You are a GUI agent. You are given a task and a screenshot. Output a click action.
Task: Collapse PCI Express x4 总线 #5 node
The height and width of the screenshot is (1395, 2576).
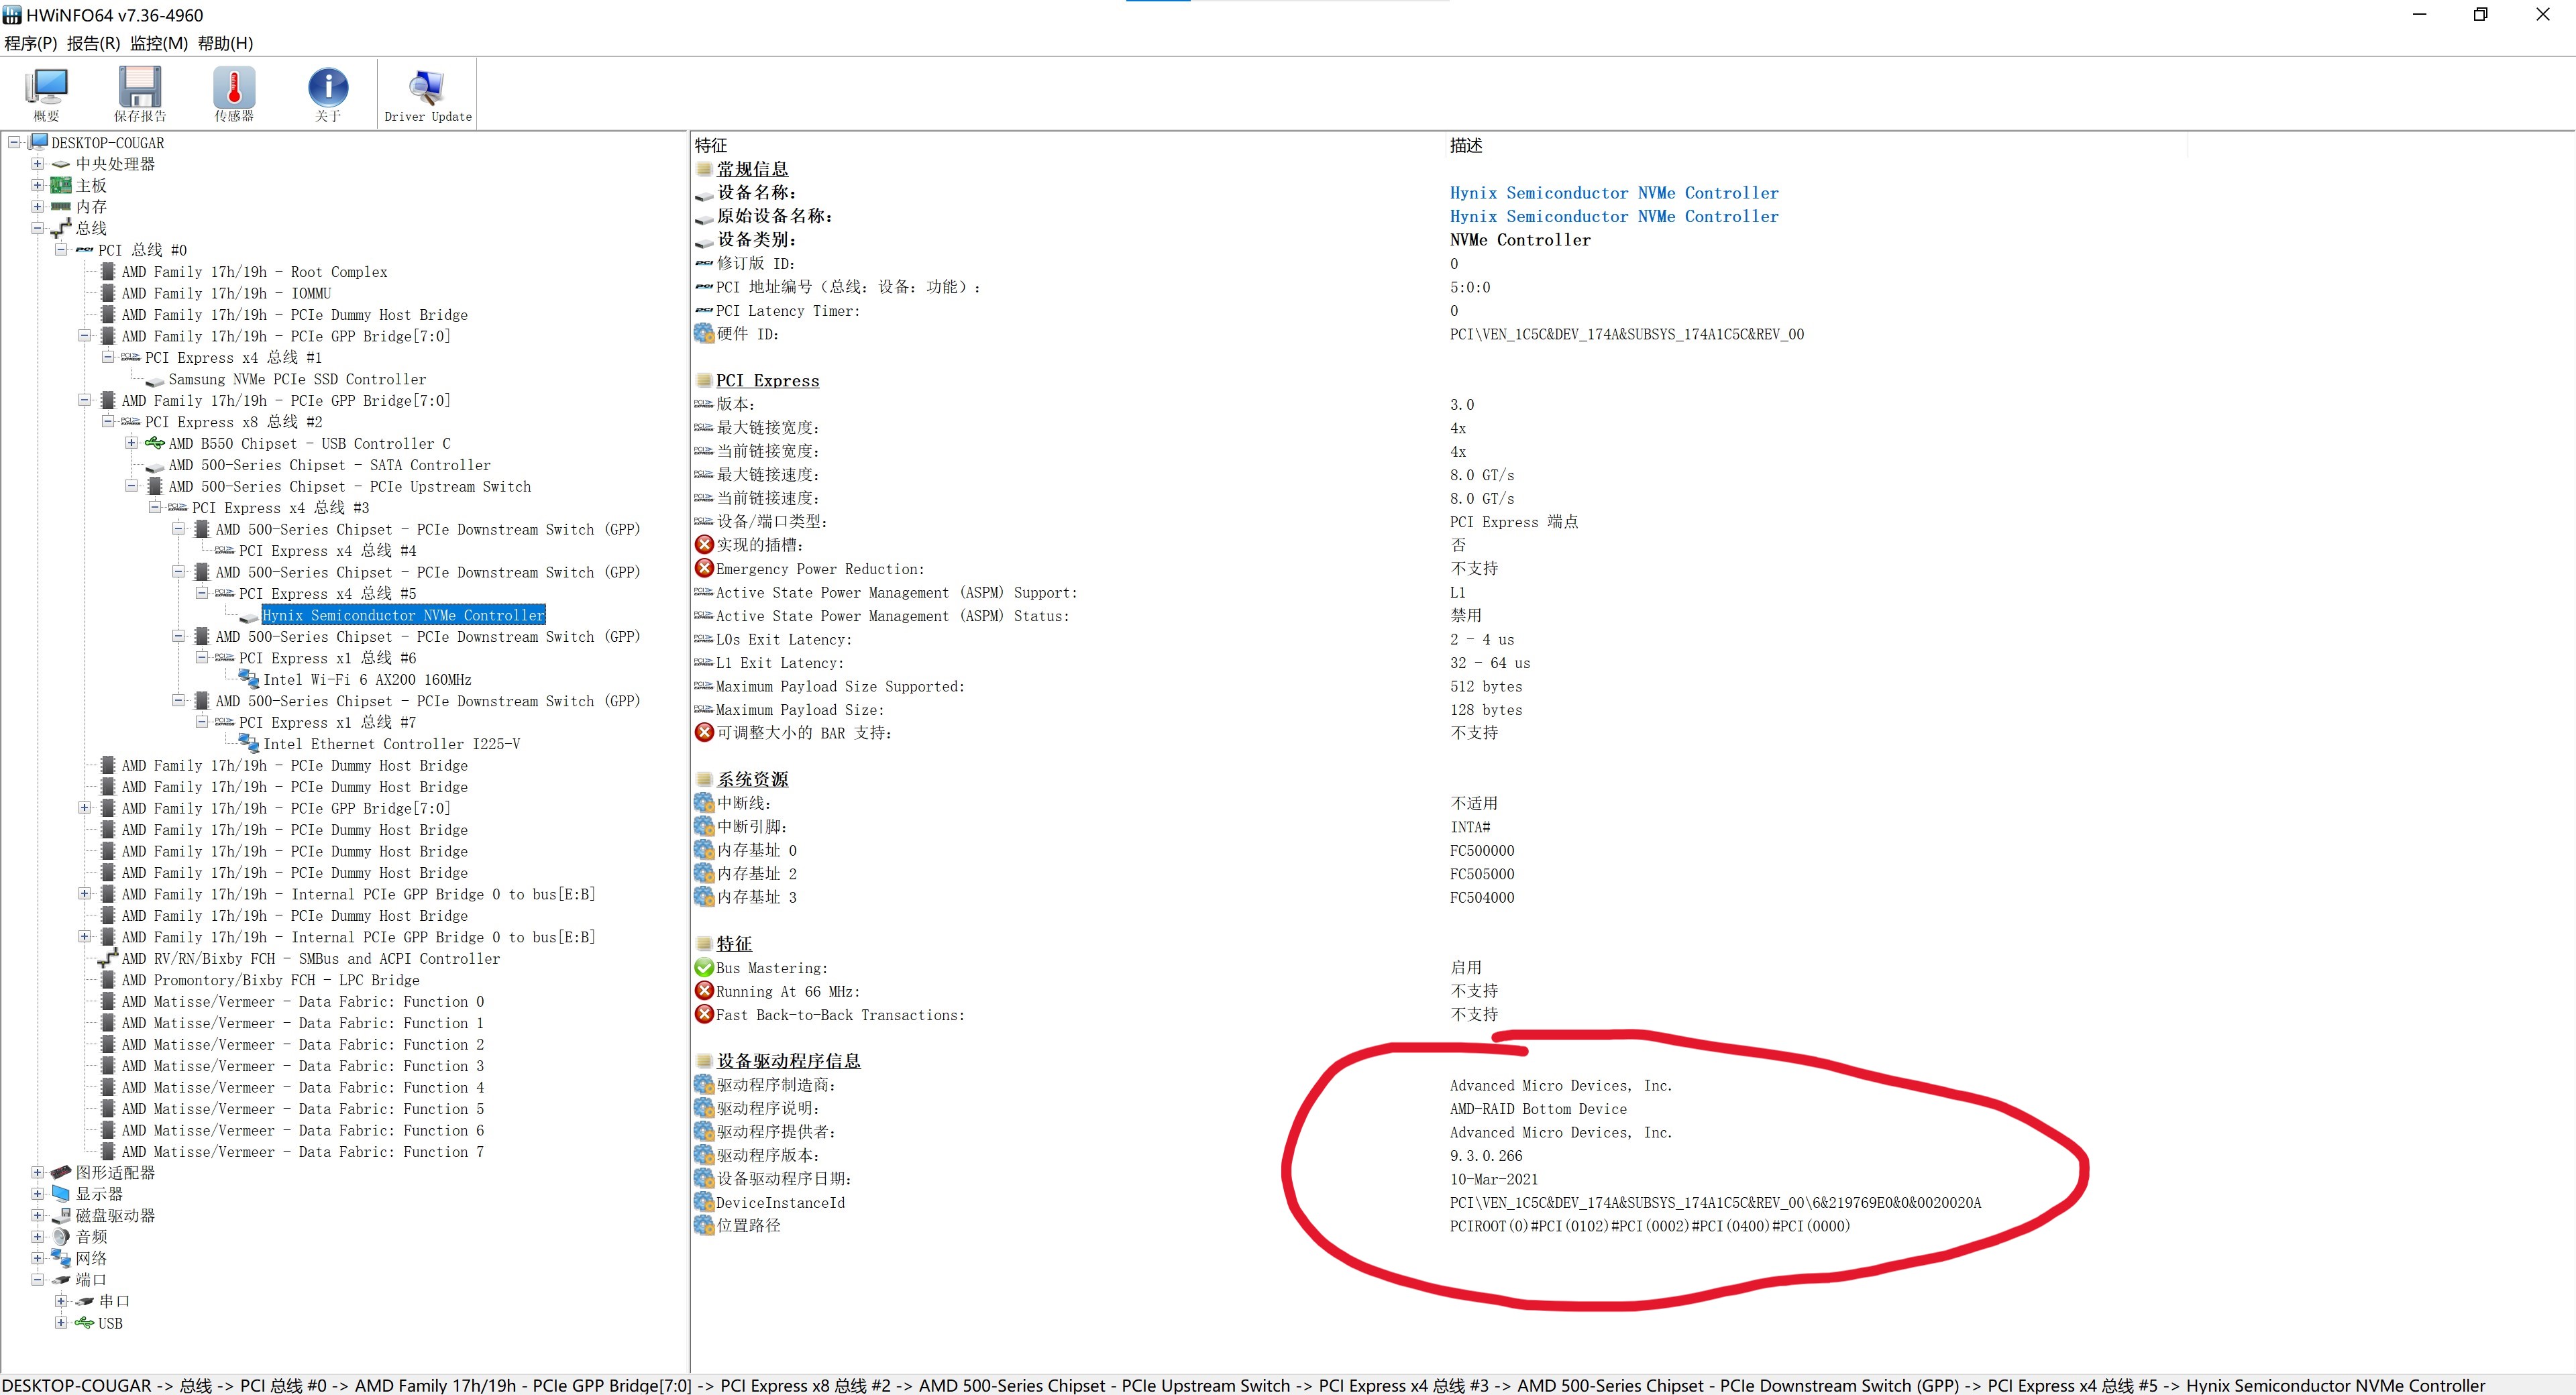(202, 593)
